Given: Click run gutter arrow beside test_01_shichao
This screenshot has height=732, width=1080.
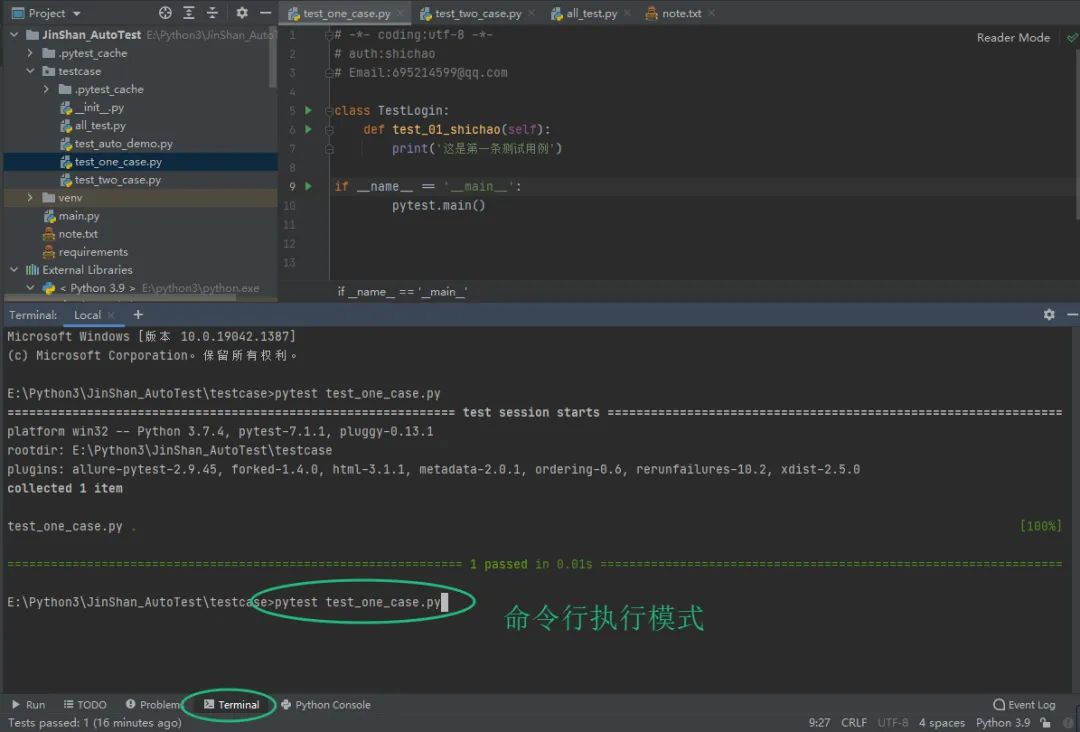Looking at the screenshot, I should [x=309, y=129].
